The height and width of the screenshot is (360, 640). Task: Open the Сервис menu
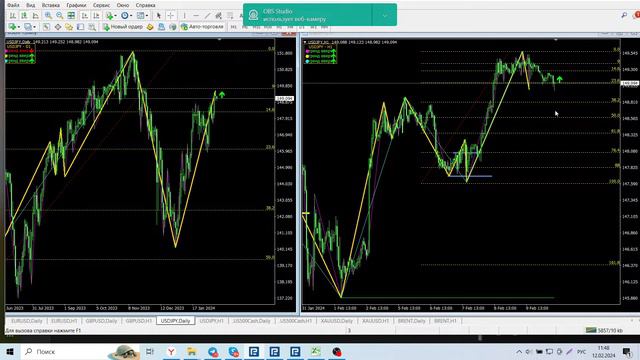[101, 5]
